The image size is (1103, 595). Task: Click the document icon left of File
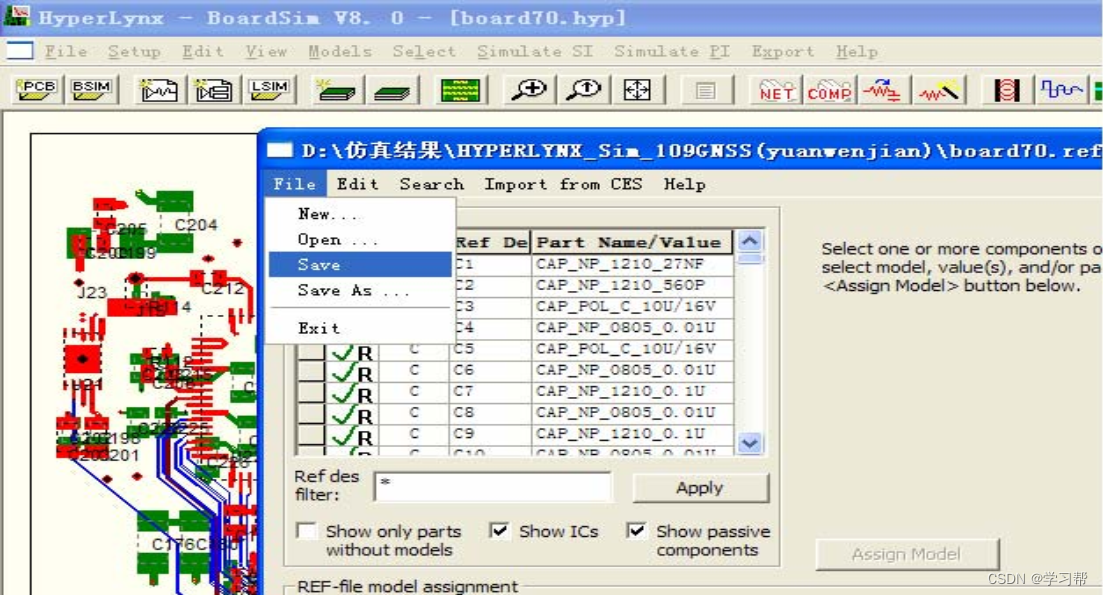[x=20, y=51]
